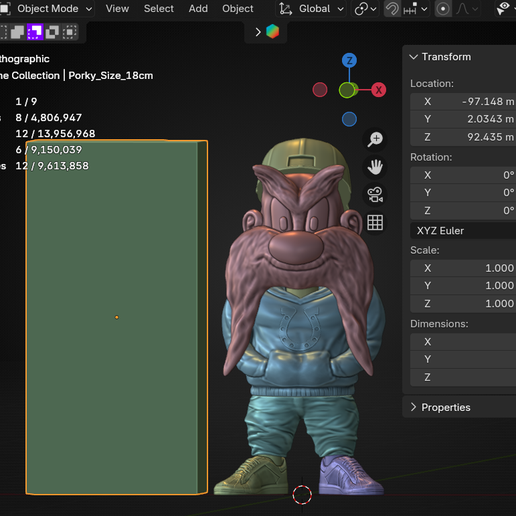Toggle the camera view button

click(x=375, y=195)
